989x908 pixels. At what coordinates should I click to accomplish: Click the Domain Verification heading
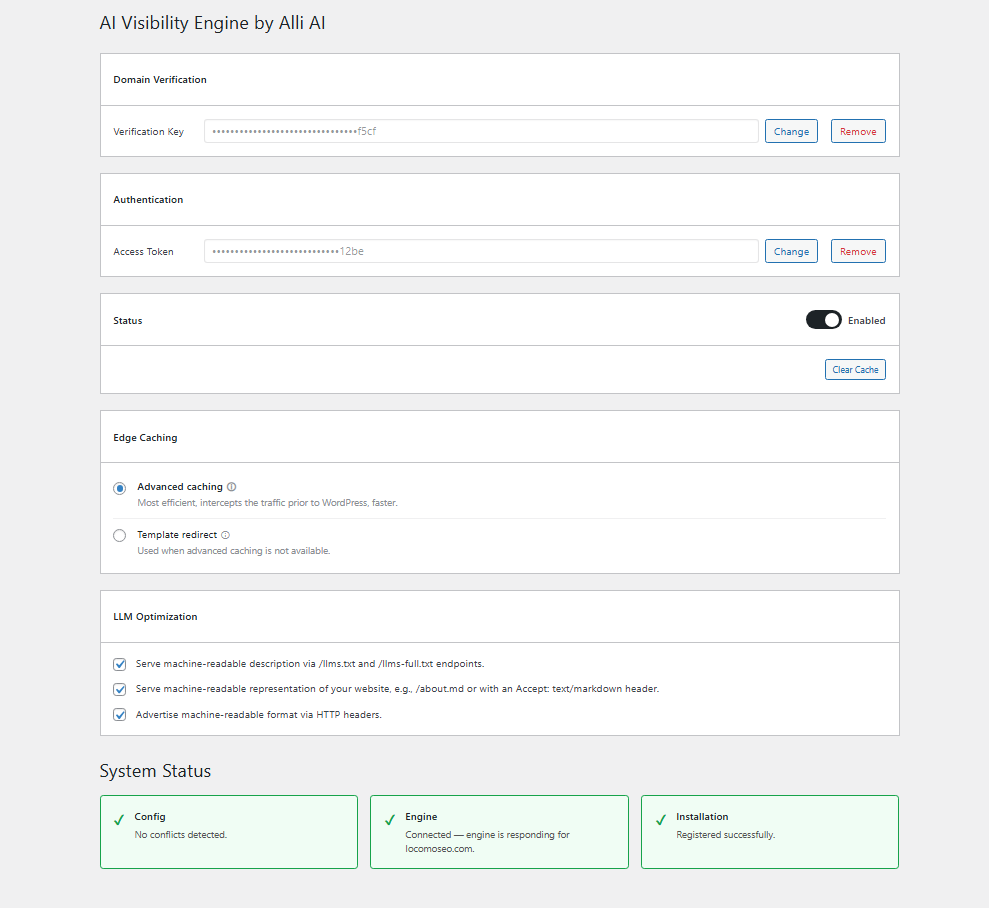click(160, 79)
